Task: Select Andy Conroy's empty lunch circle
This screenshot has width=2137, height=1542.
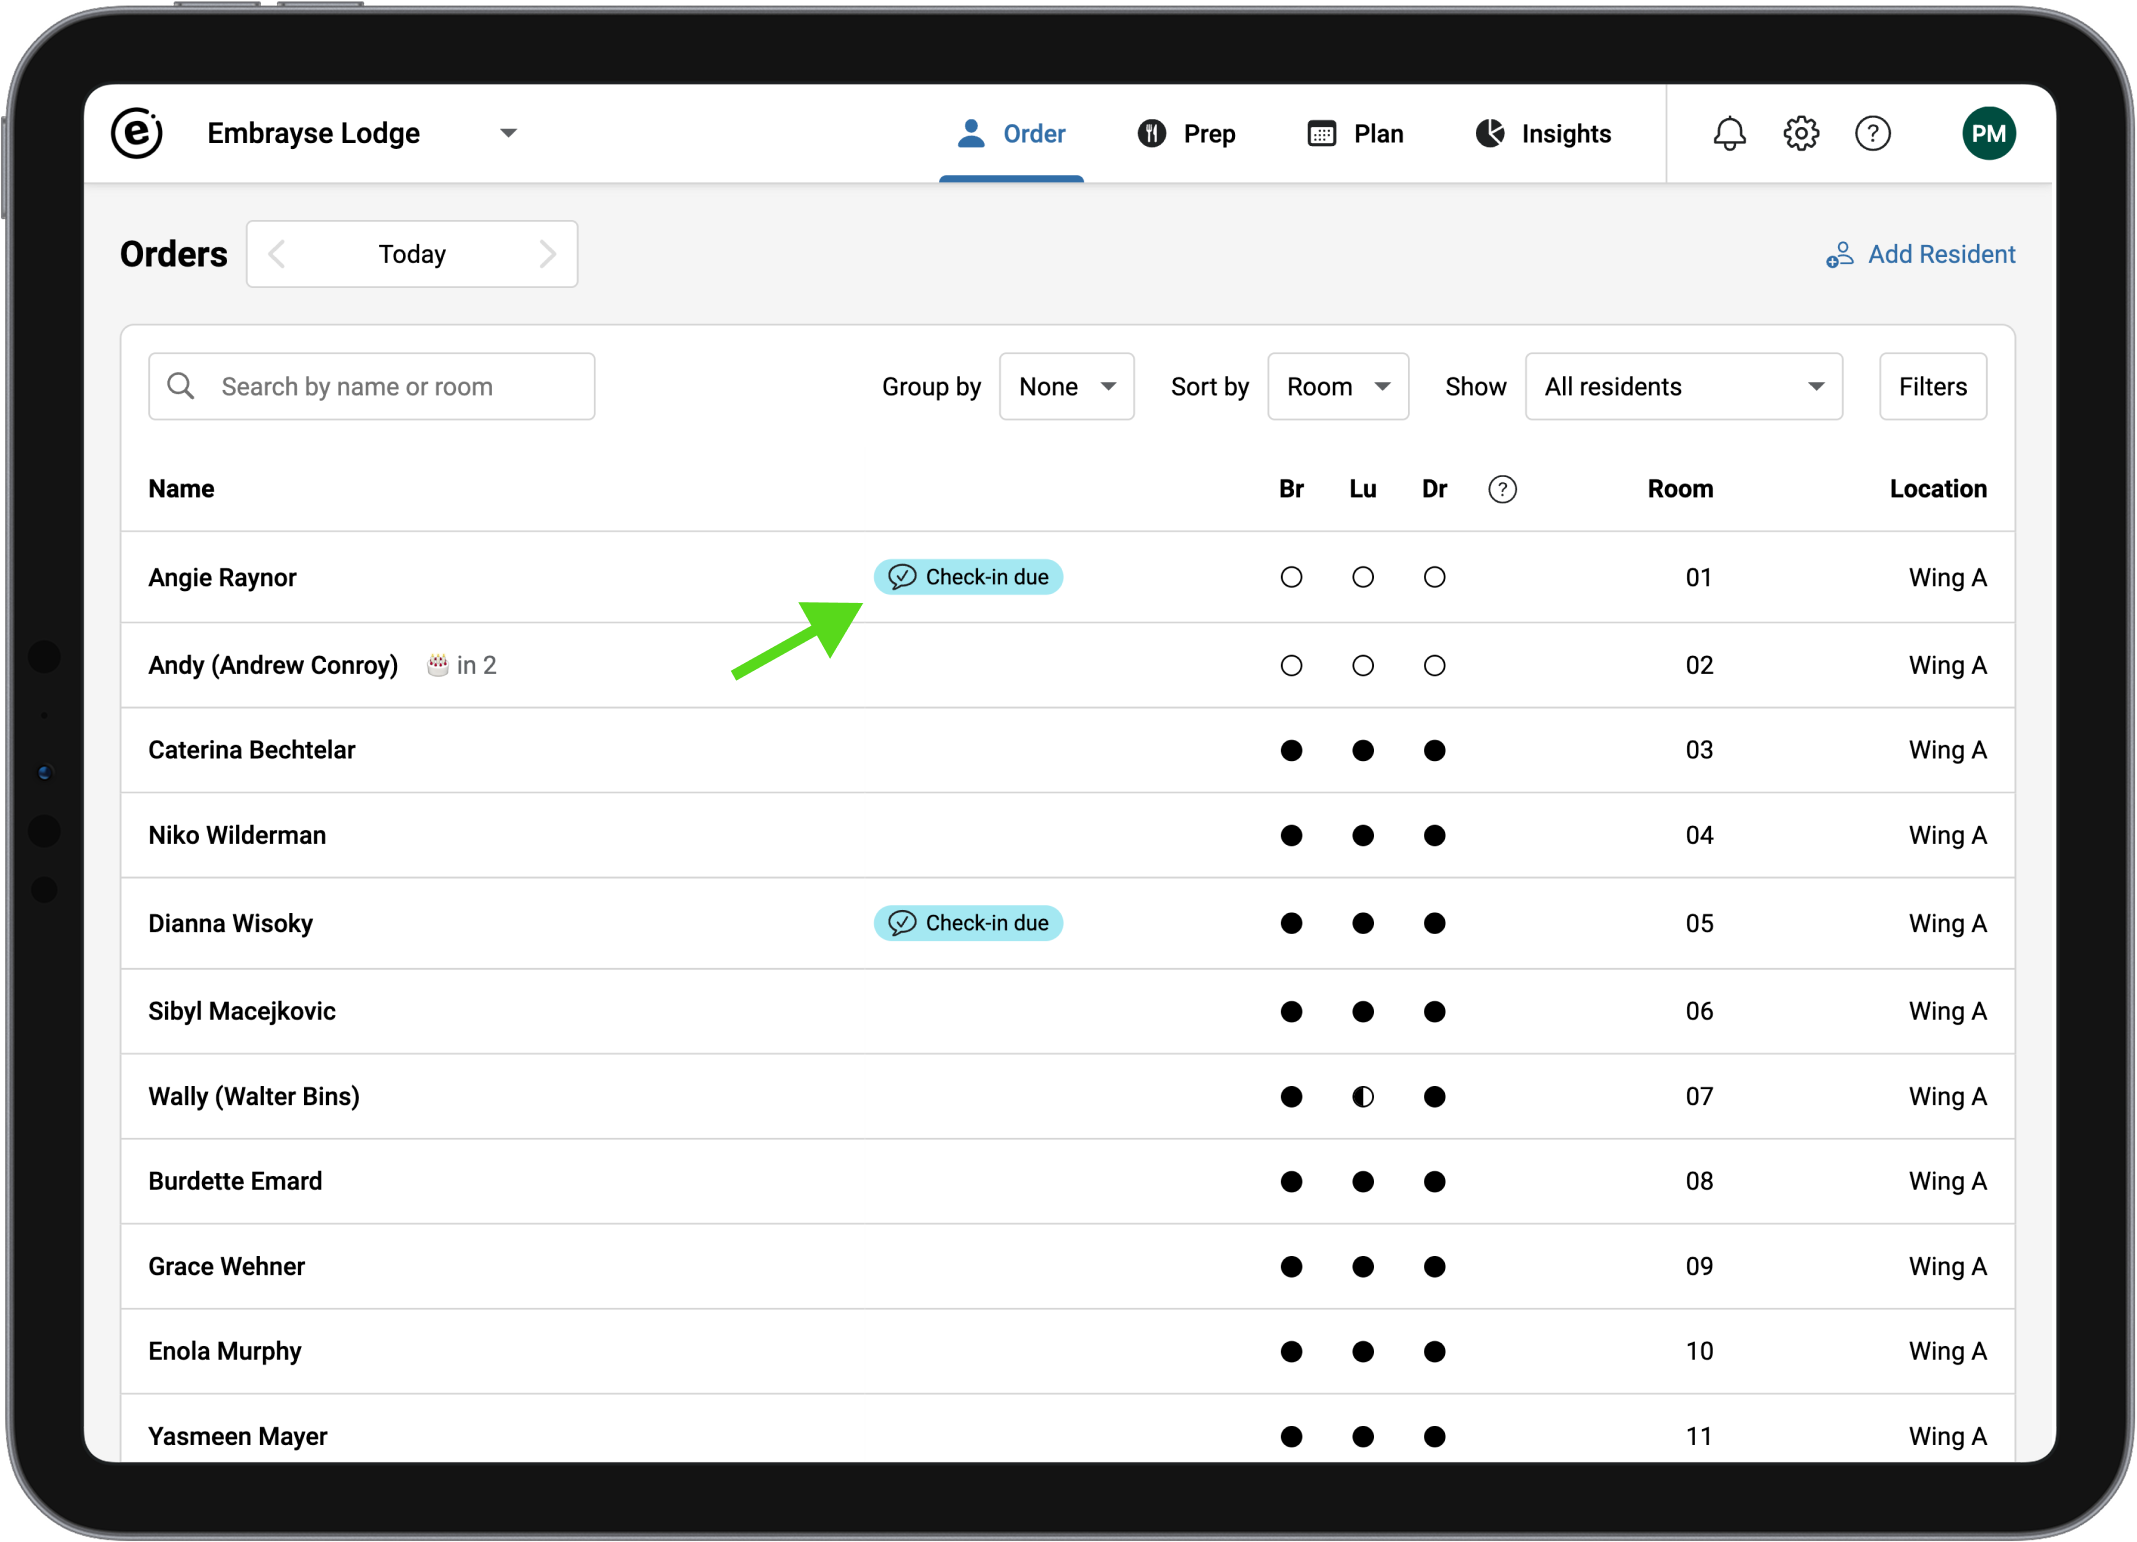Action: (1362, 665)
